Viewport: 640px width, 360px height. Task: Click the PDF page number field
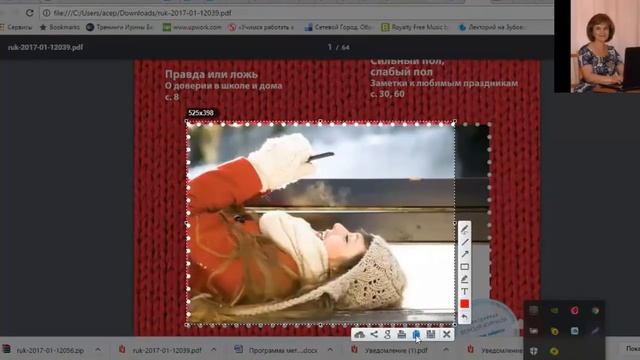pyautogui.click(x=330, y=47)
